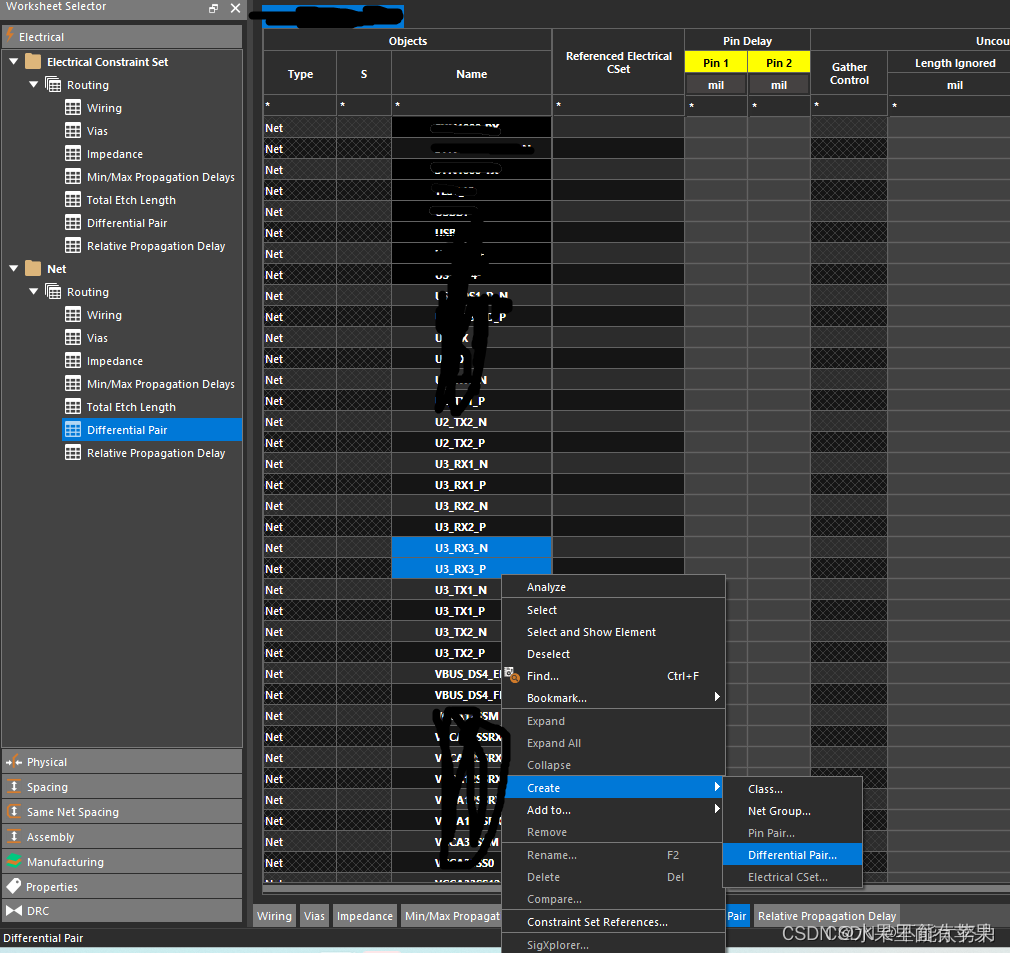Viewport: 1010px width, 953px height.
Task: Choose Differential Pair... in Create submenu
Action: tap(792, 855)
